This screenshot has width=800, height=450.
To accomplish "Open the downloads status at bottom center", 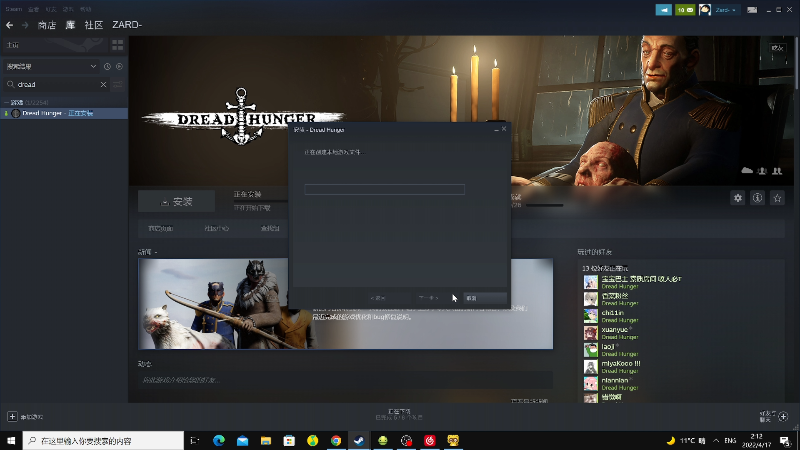I will click(x=399, y=414).
